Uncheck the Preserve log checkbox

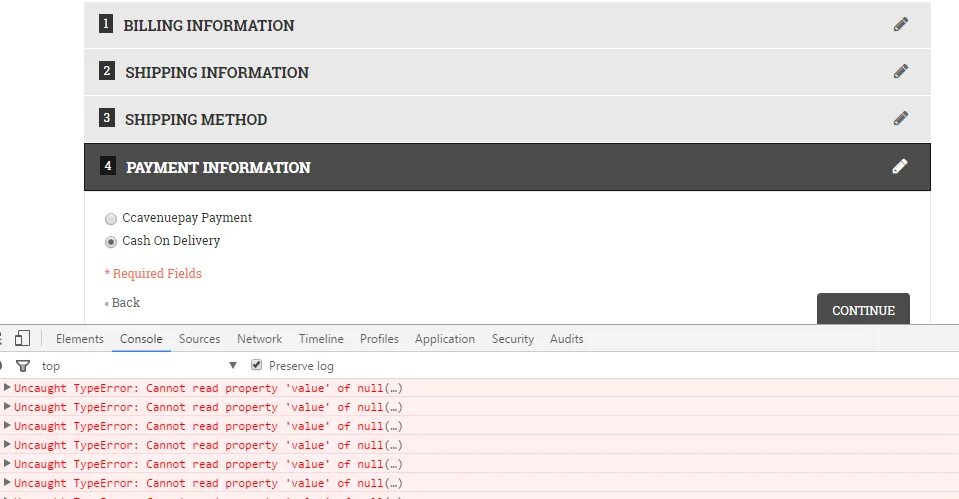point(256,365)
